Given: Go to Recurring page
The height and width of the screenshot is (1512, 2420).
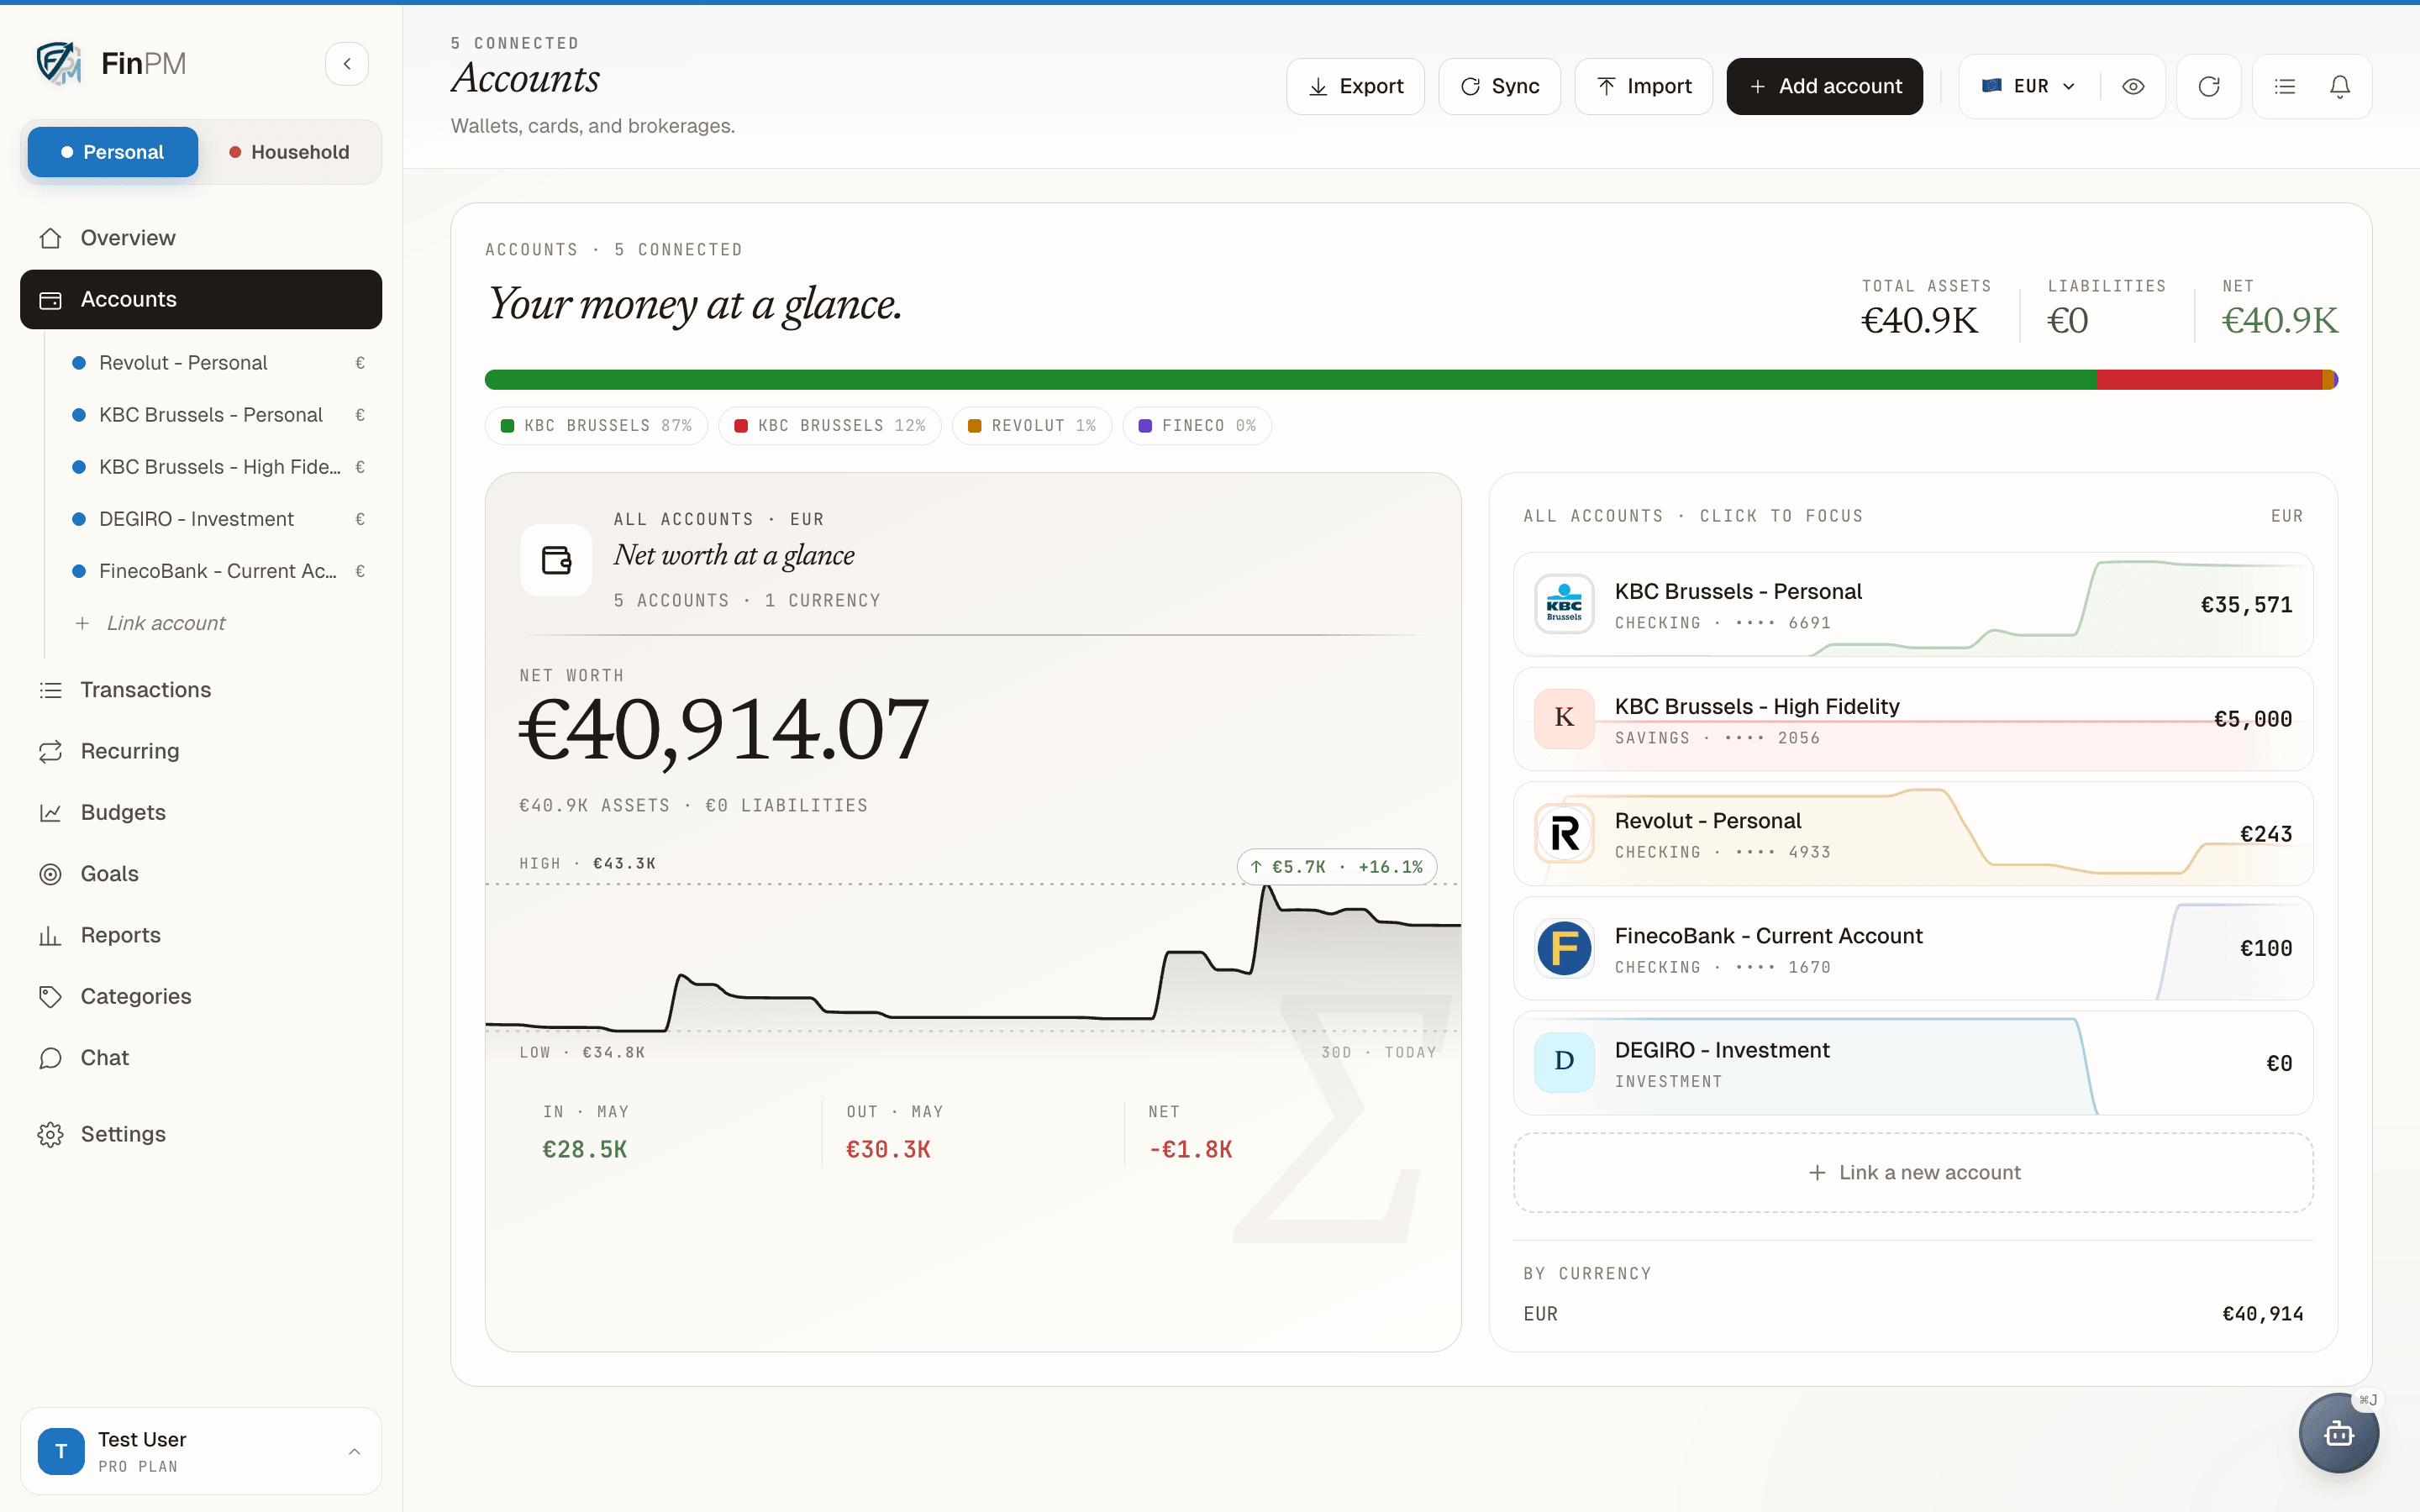Looking at the screenshot, I should coord(201,751).
